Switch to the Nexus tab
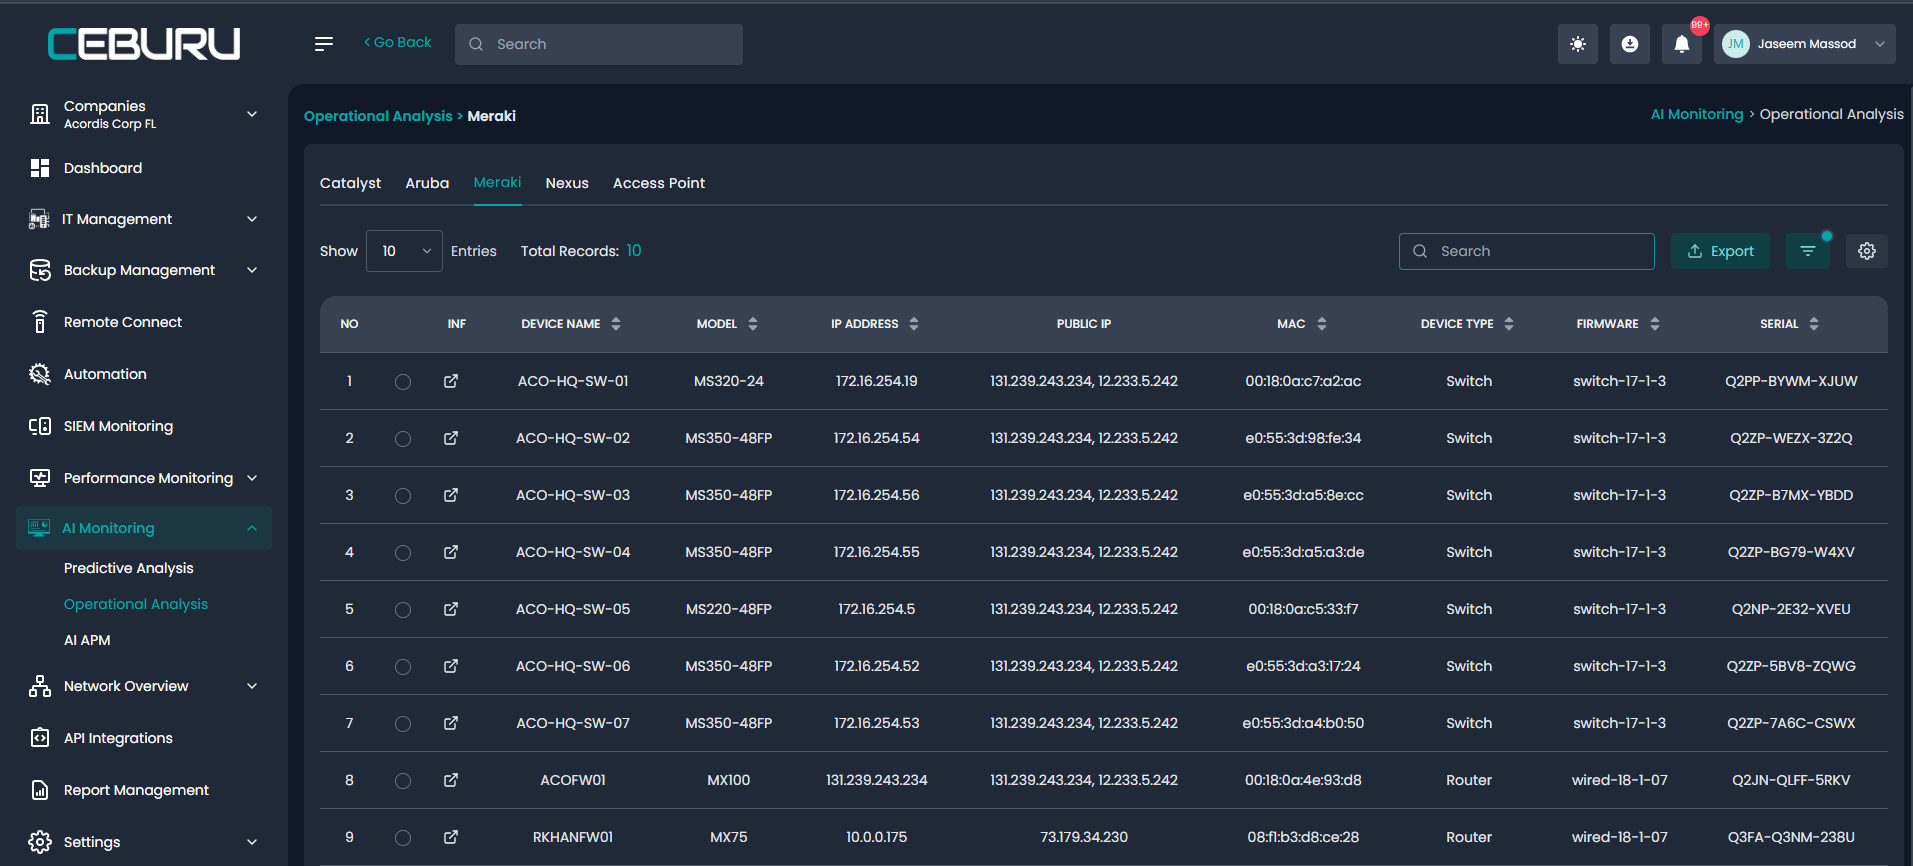 click(567, 183)
